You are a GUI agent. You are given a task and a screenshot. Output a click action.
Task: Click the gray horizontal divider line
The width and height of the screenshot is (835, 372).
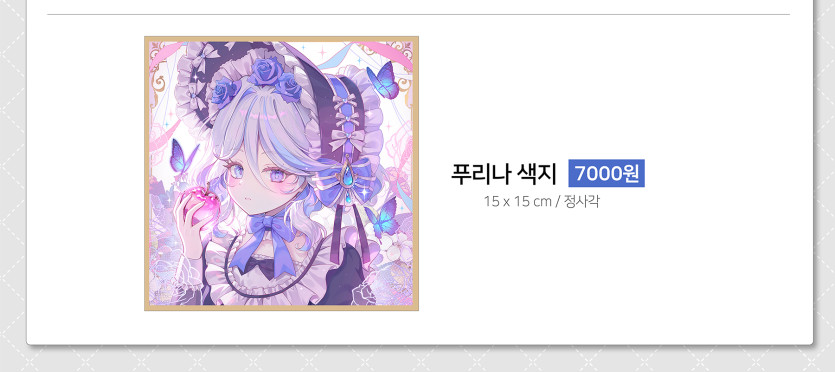tap(419, 14)
